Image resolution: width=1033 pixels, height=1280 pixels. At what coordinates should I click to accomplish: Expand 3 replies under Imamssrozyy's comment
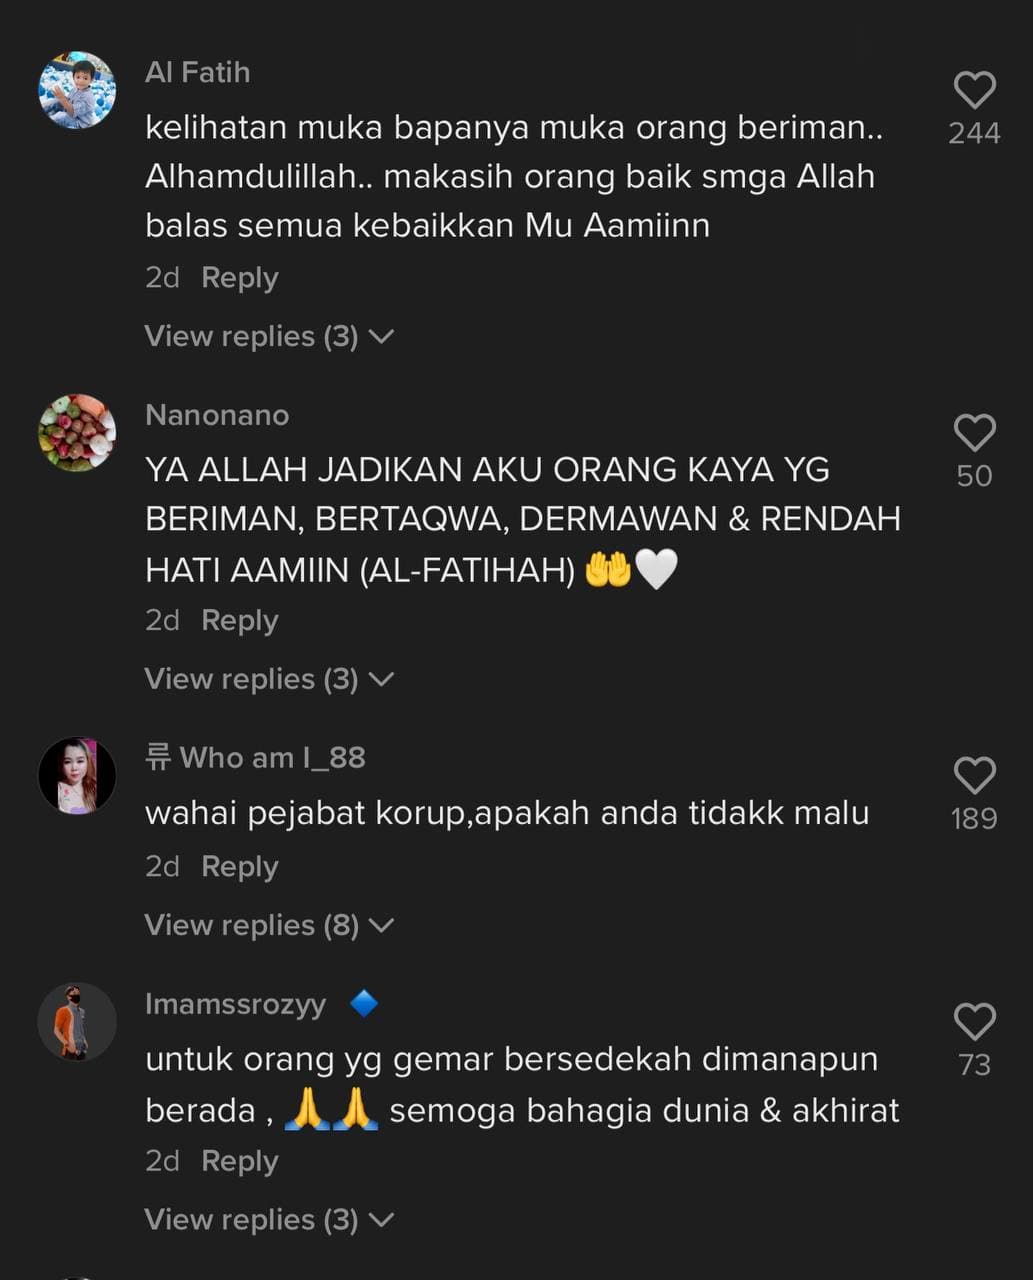click(x=269, y=1220)
